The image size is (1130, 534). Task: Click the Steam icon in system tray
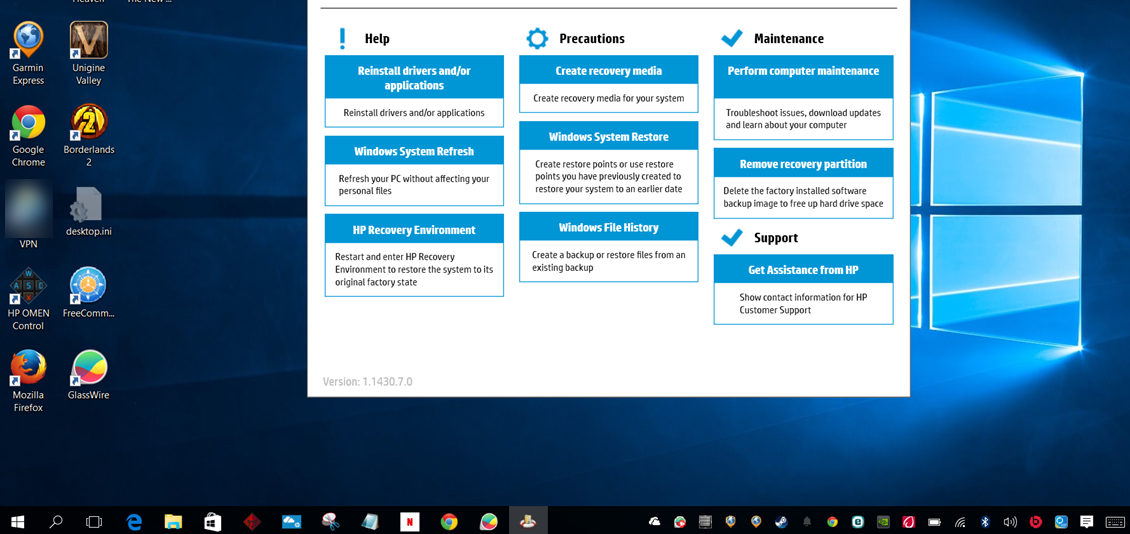pyautogui.click(x=781, y=522)
